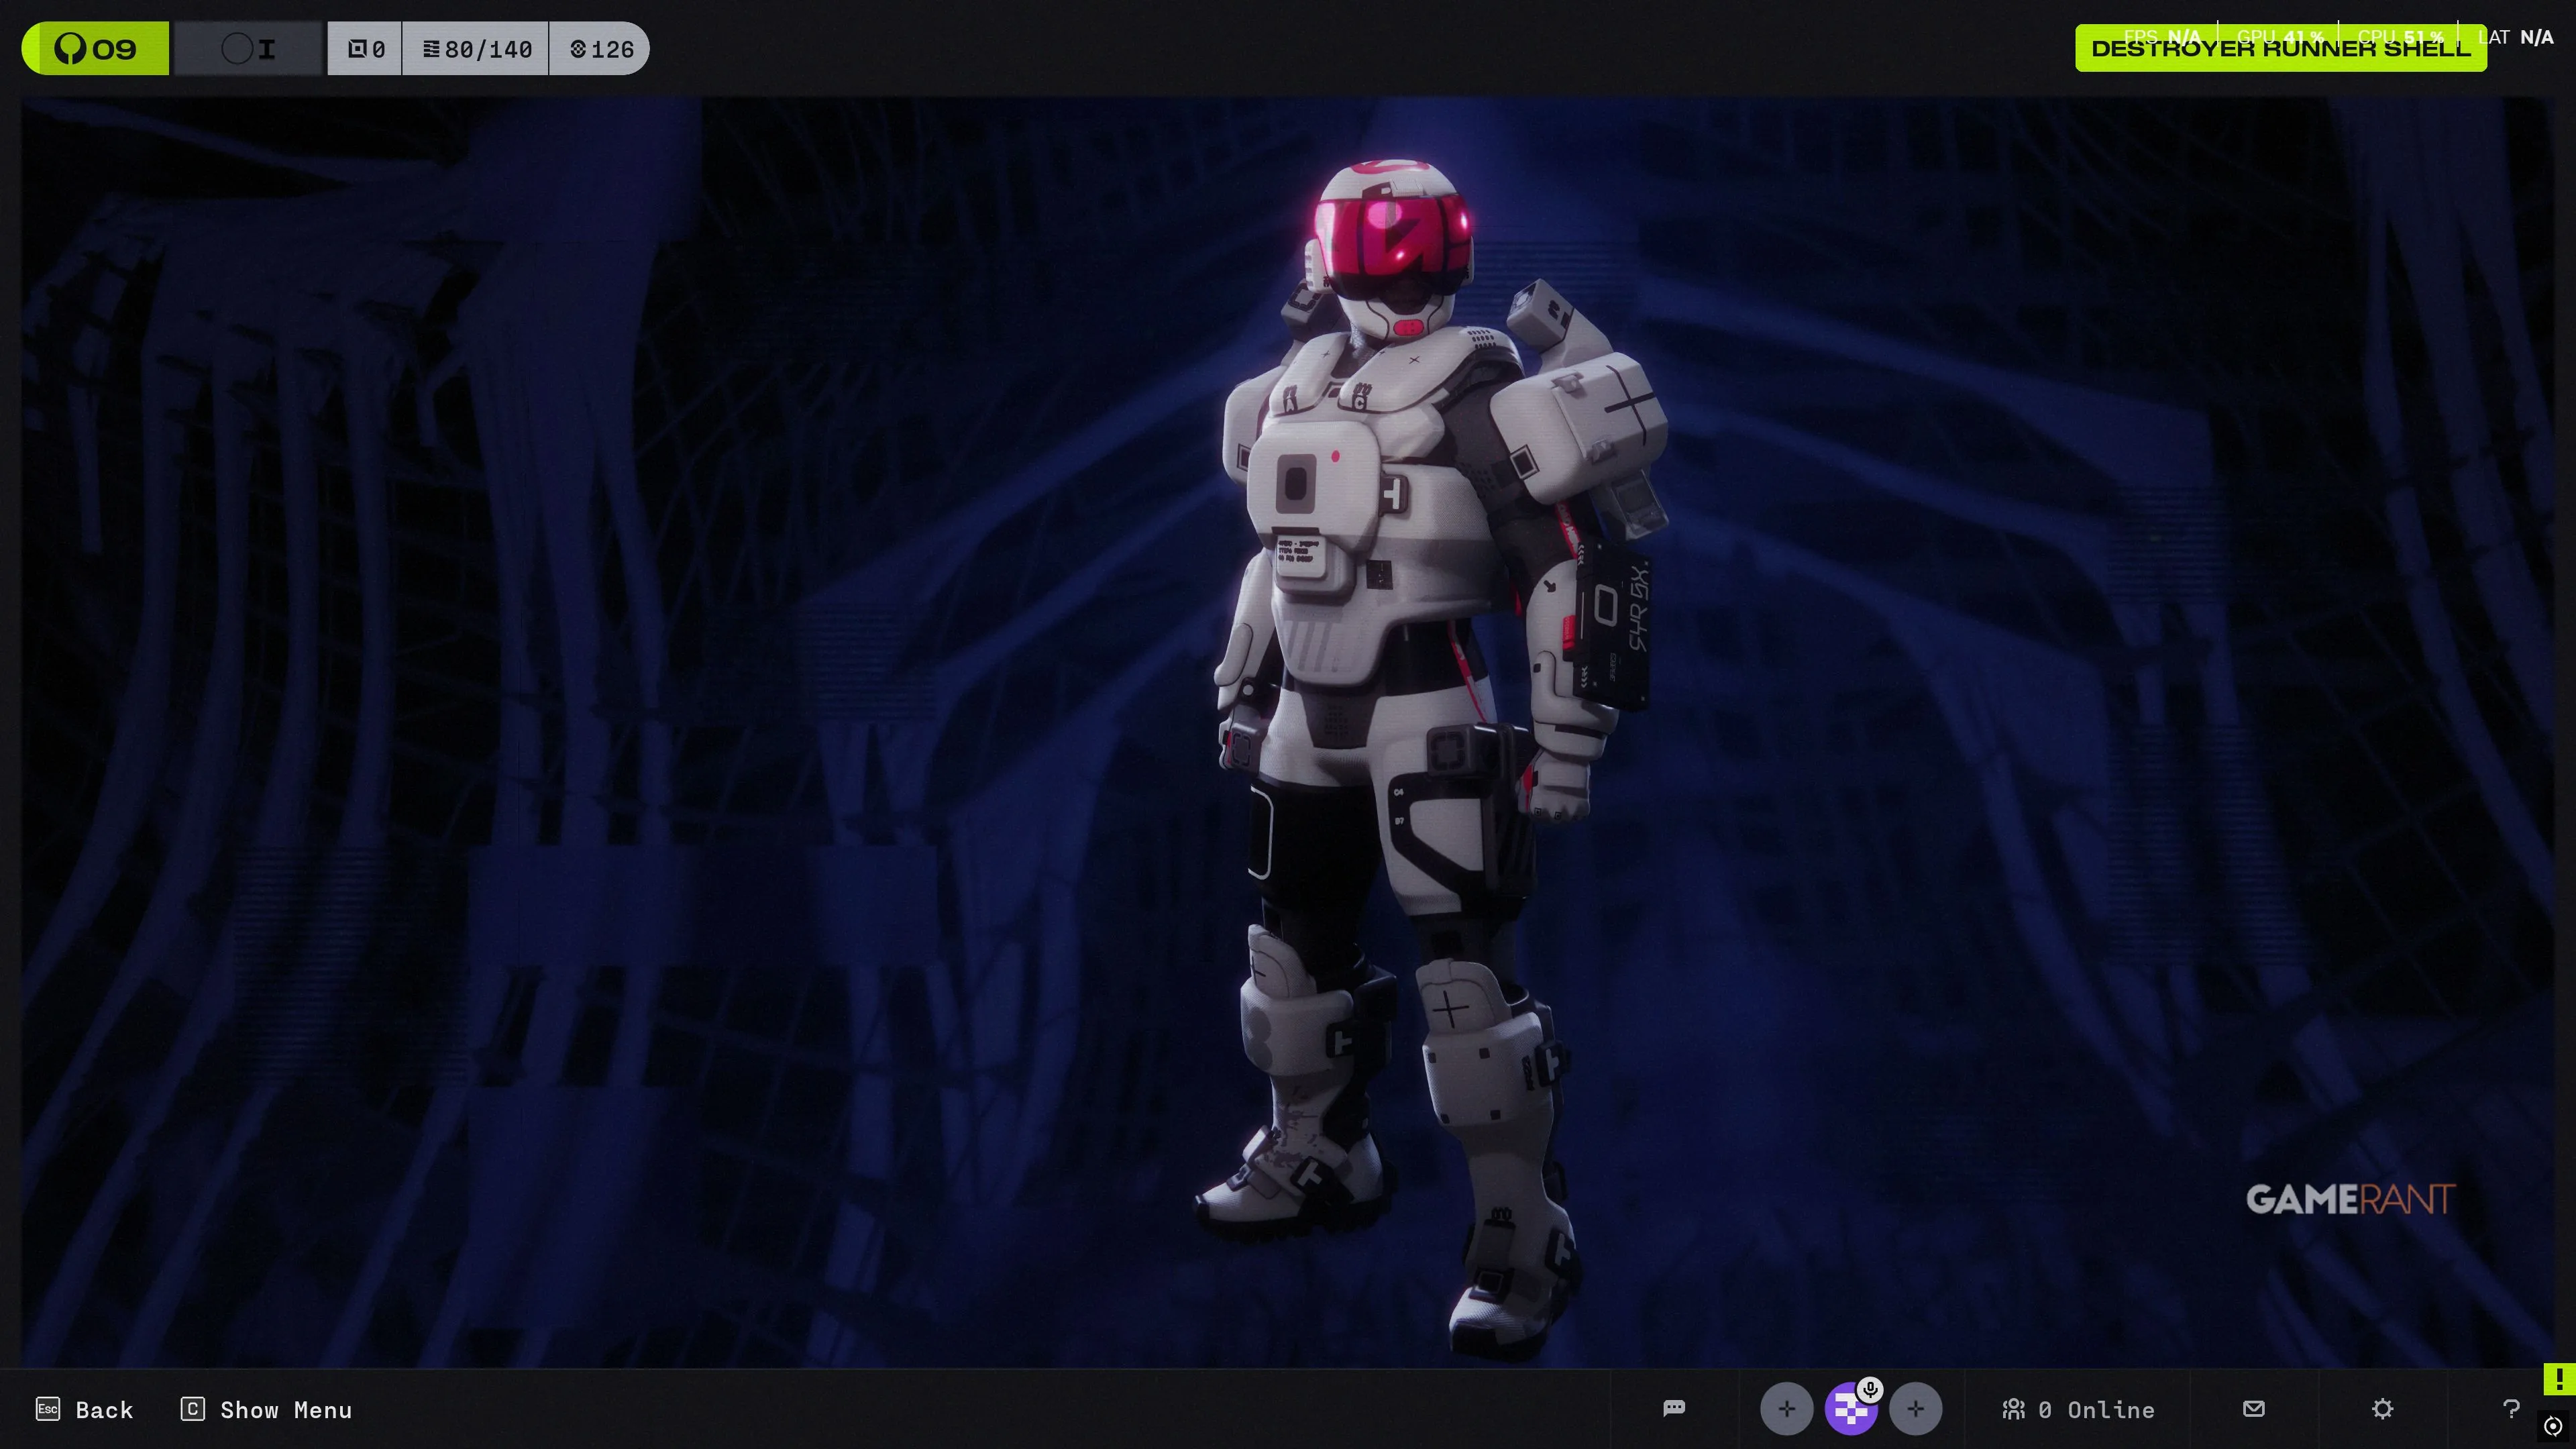2576x1449 pixels.
Task: Click the credits counter showing 126
Action: [601, 48]
